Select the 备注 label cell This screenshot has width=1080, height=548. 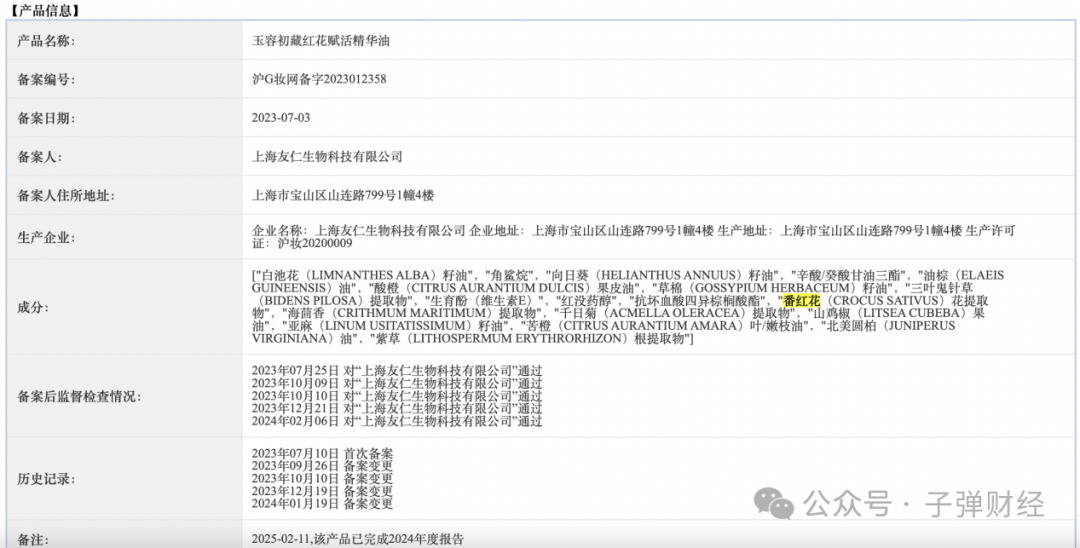[x=124, y=535]
